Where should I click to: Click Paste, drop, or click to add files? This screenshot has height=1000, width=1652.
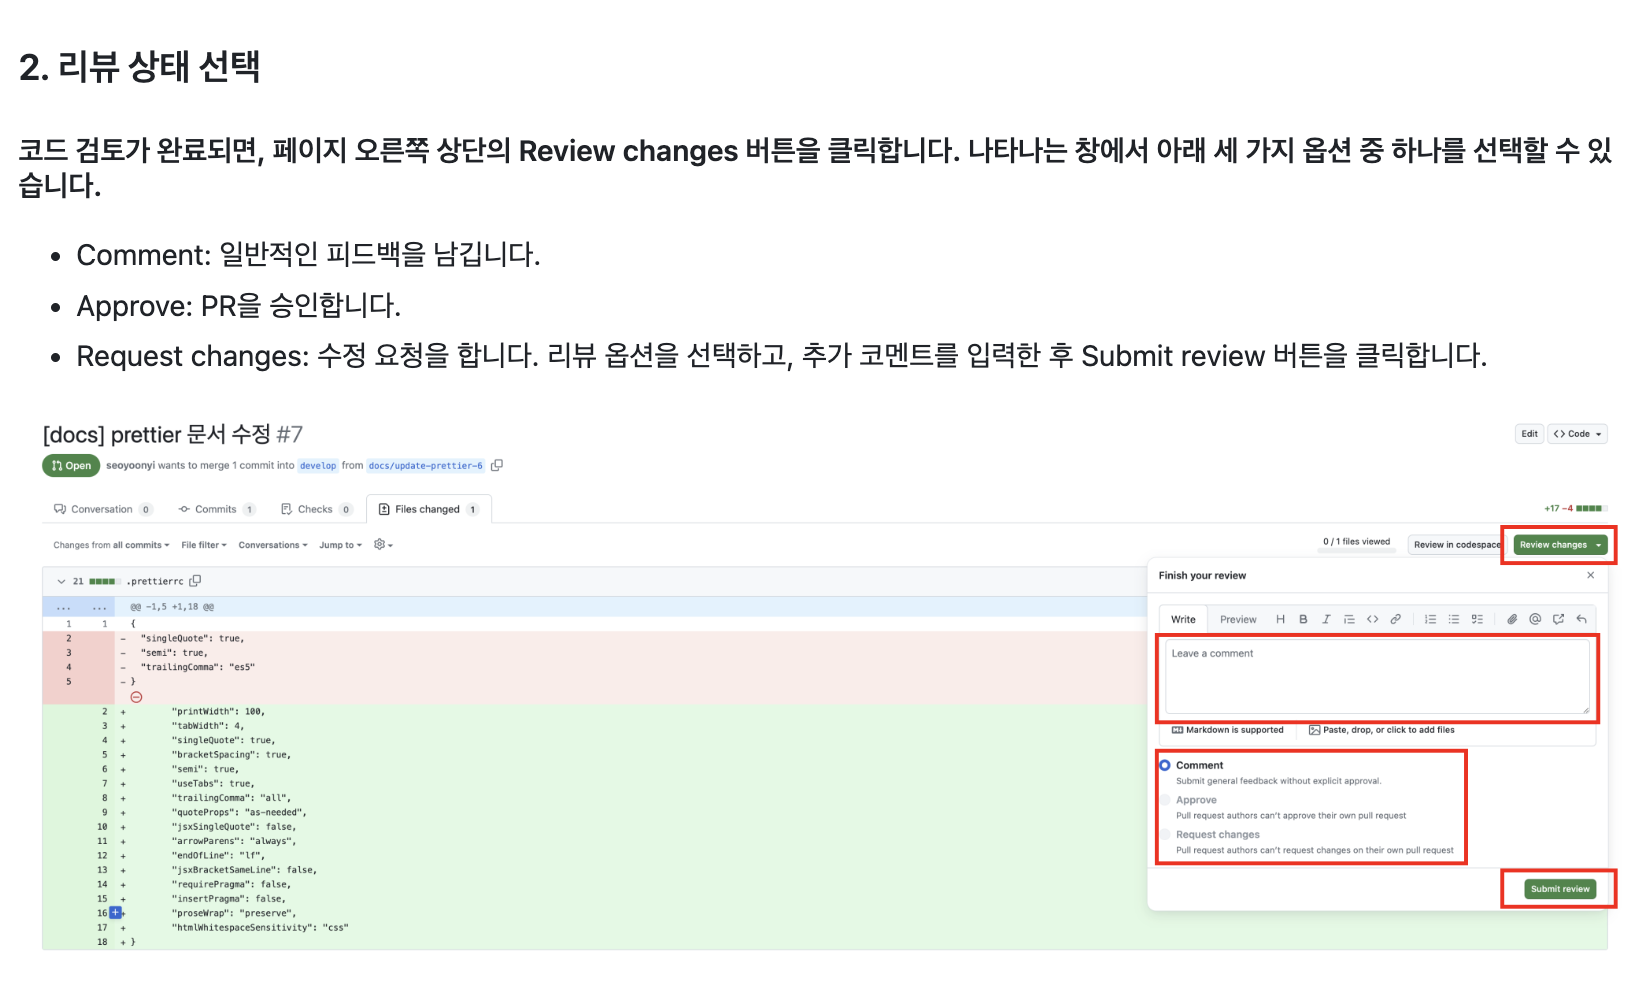click(x=1382, y=730)
